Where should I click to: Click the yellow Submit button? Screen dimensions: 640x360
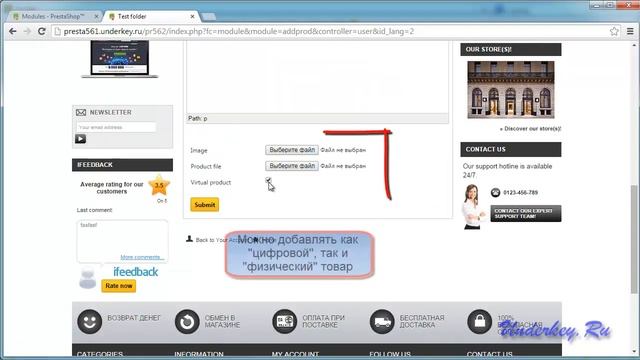tap(204, 204)
